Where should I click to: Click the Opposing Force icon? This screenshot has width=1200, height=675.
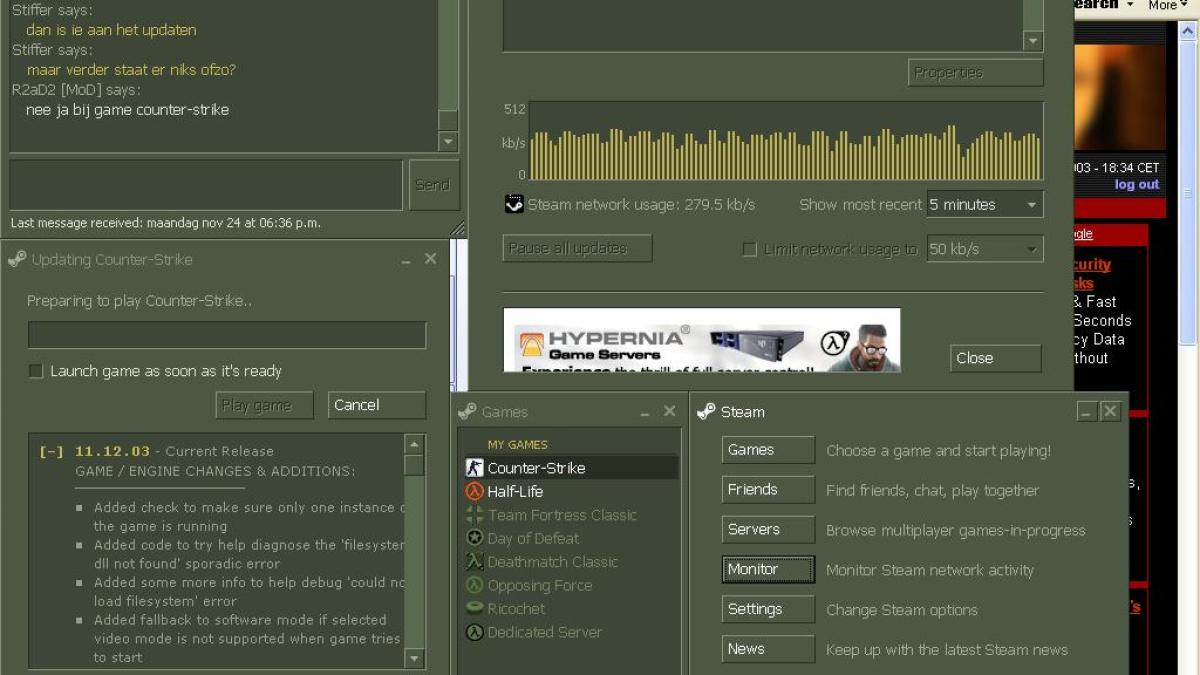tap(475, 586)
